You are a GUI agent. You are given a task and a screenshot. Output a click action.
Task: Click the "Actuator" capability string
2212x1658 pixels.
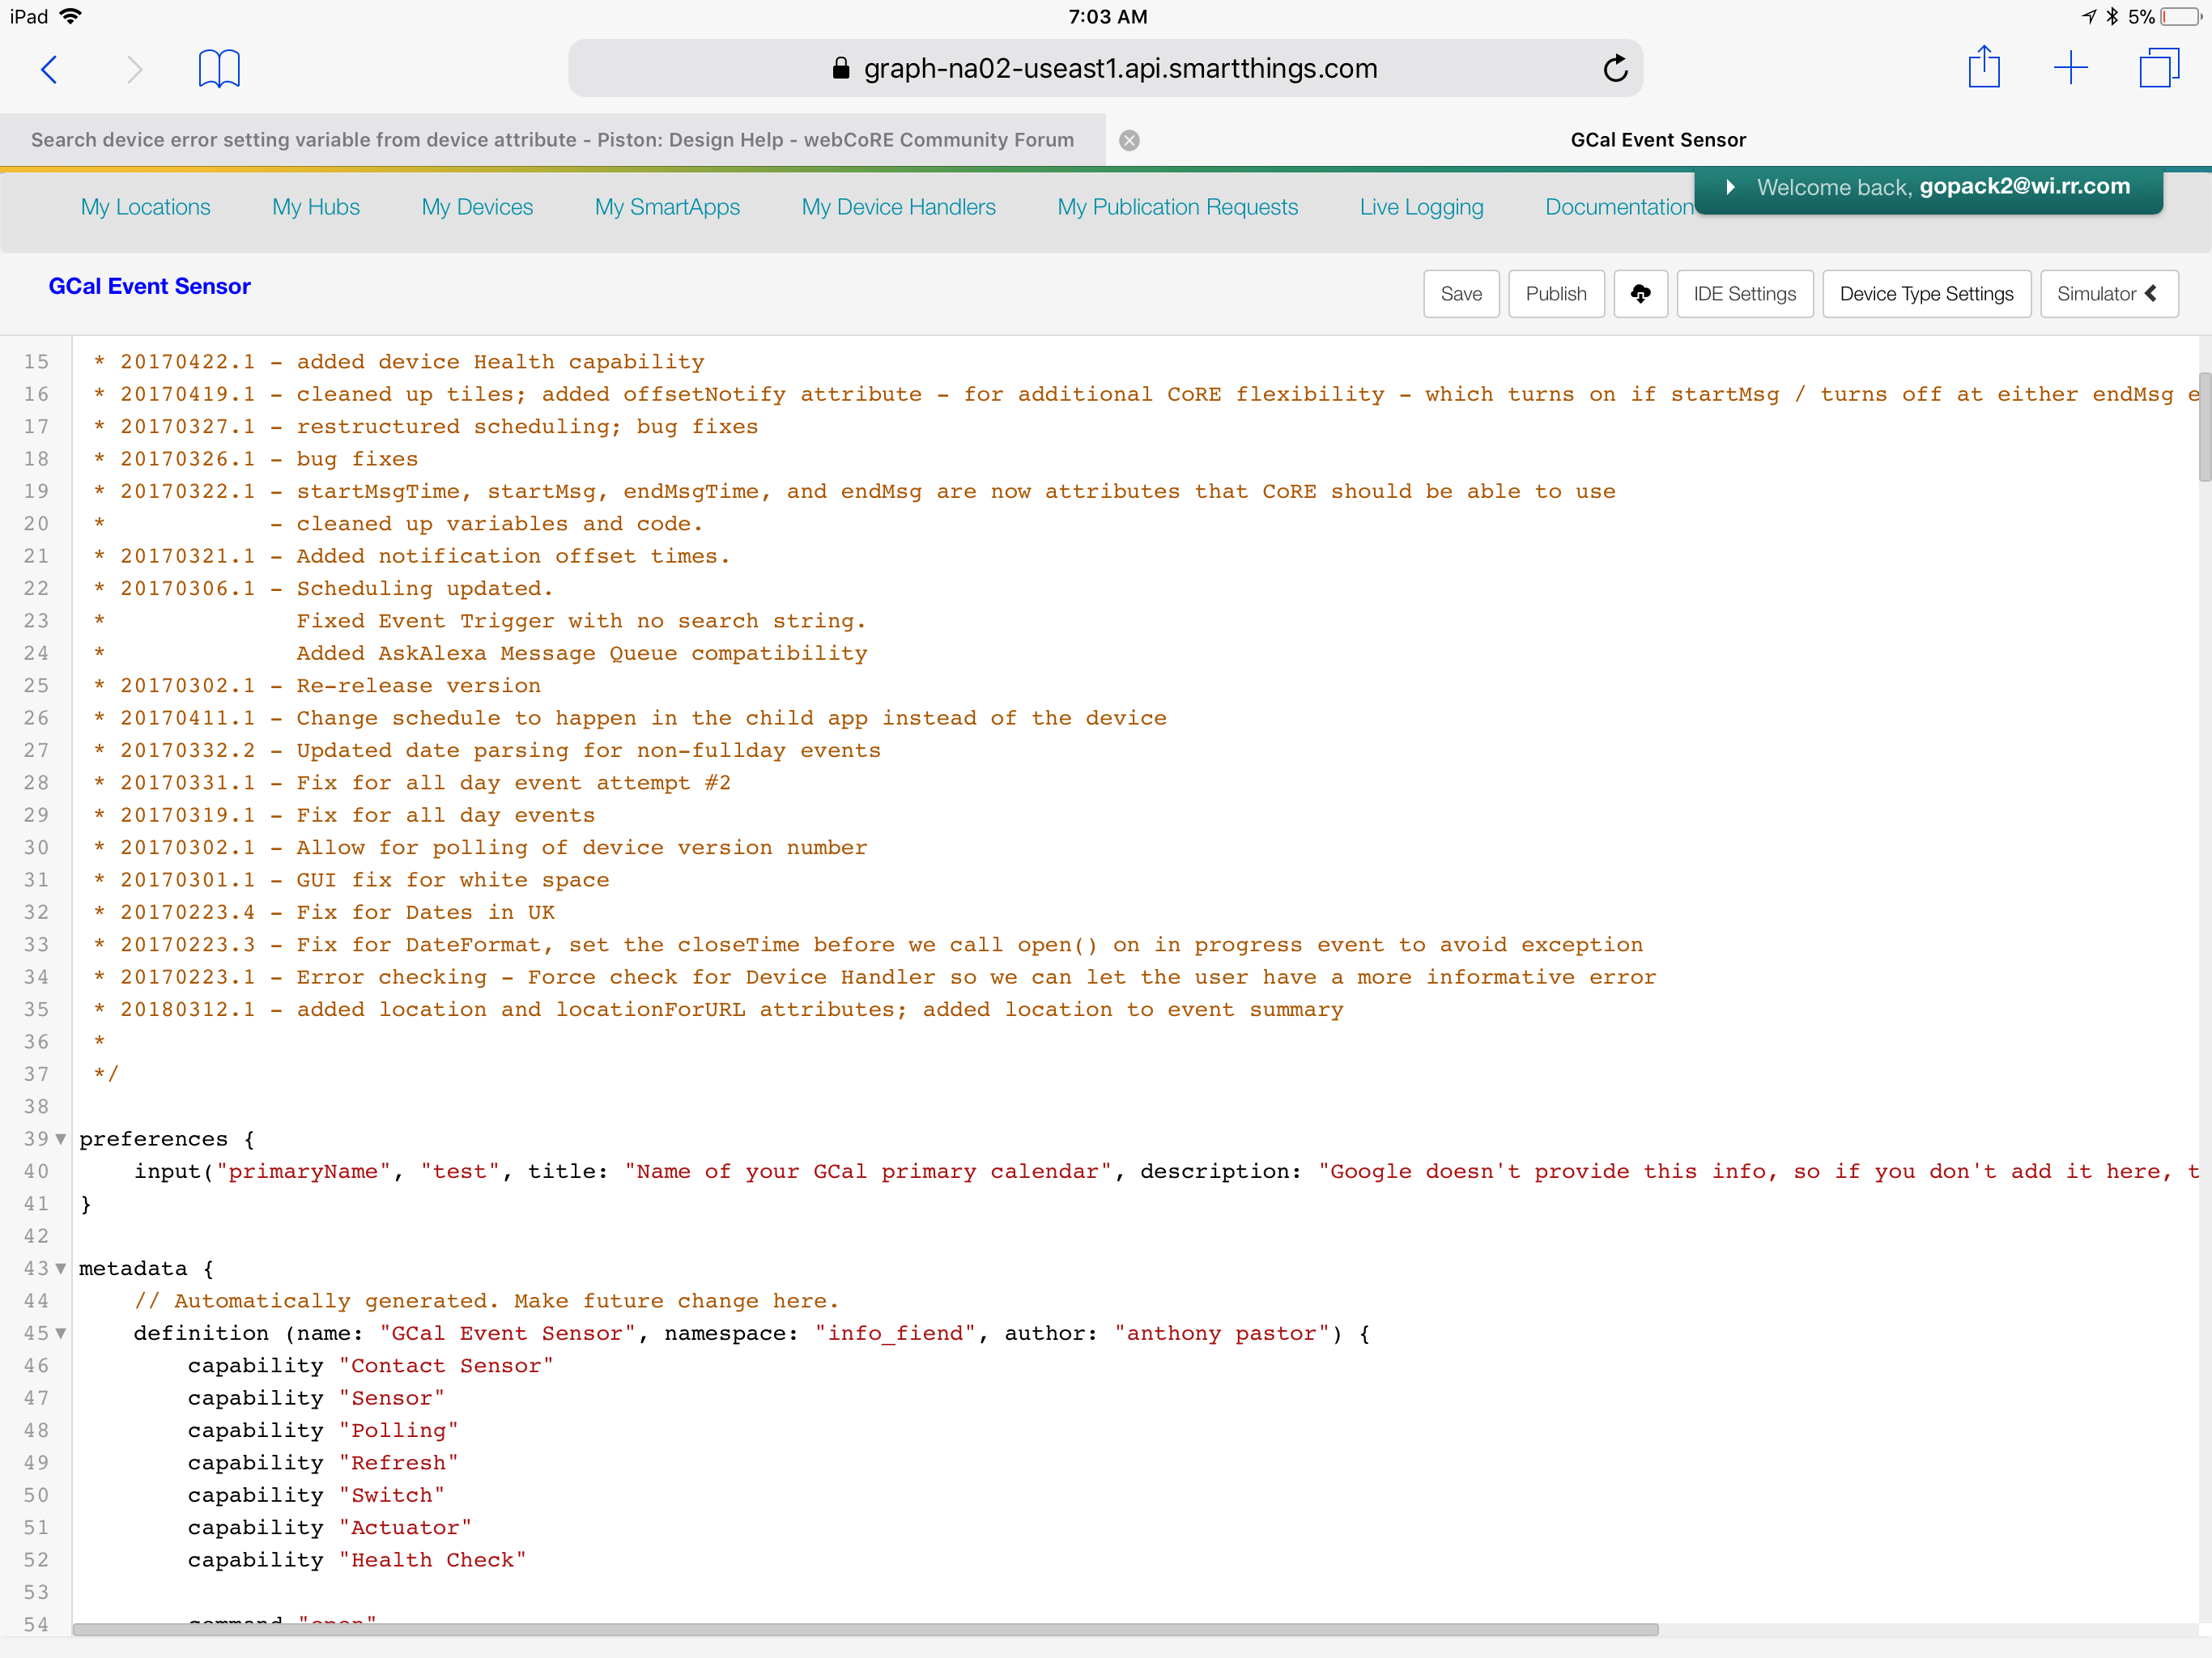tap(405, 1528)
